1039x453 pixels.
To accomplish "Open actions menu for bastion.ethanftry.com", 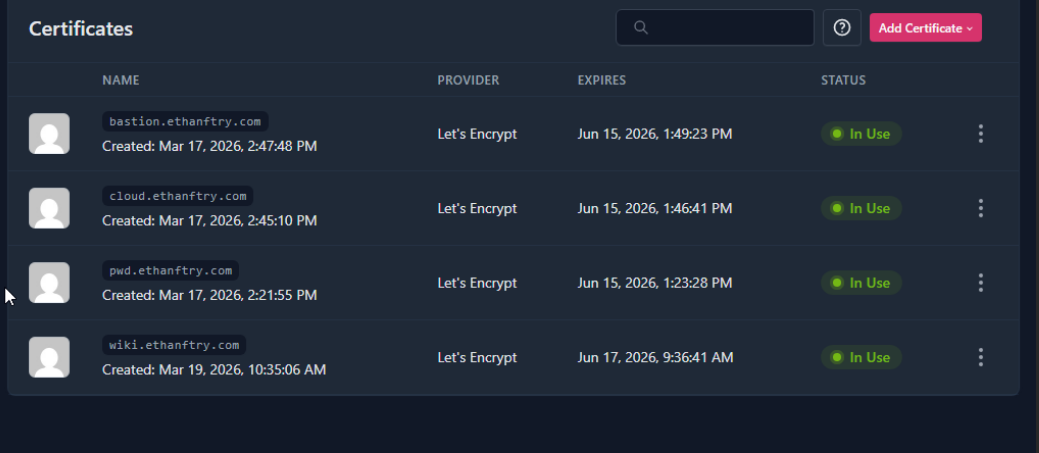I will click(x=980, y=134).
